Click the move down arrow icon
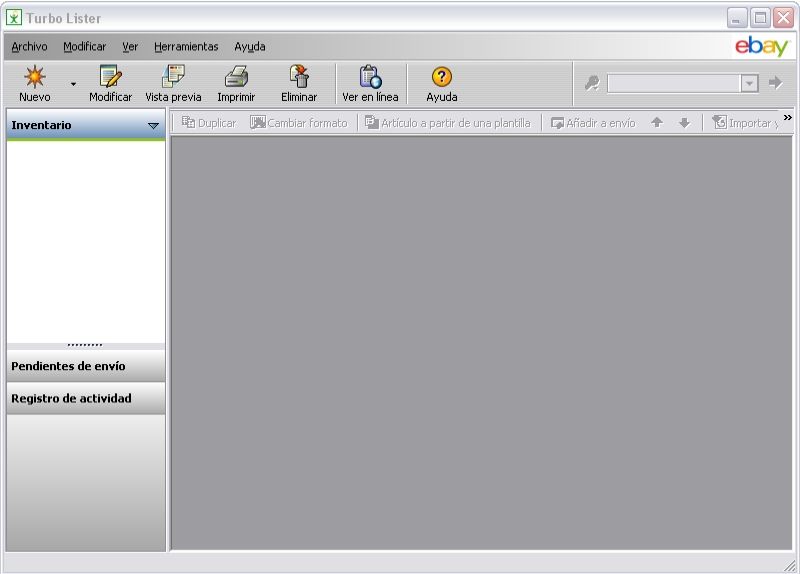 (685, 123)
